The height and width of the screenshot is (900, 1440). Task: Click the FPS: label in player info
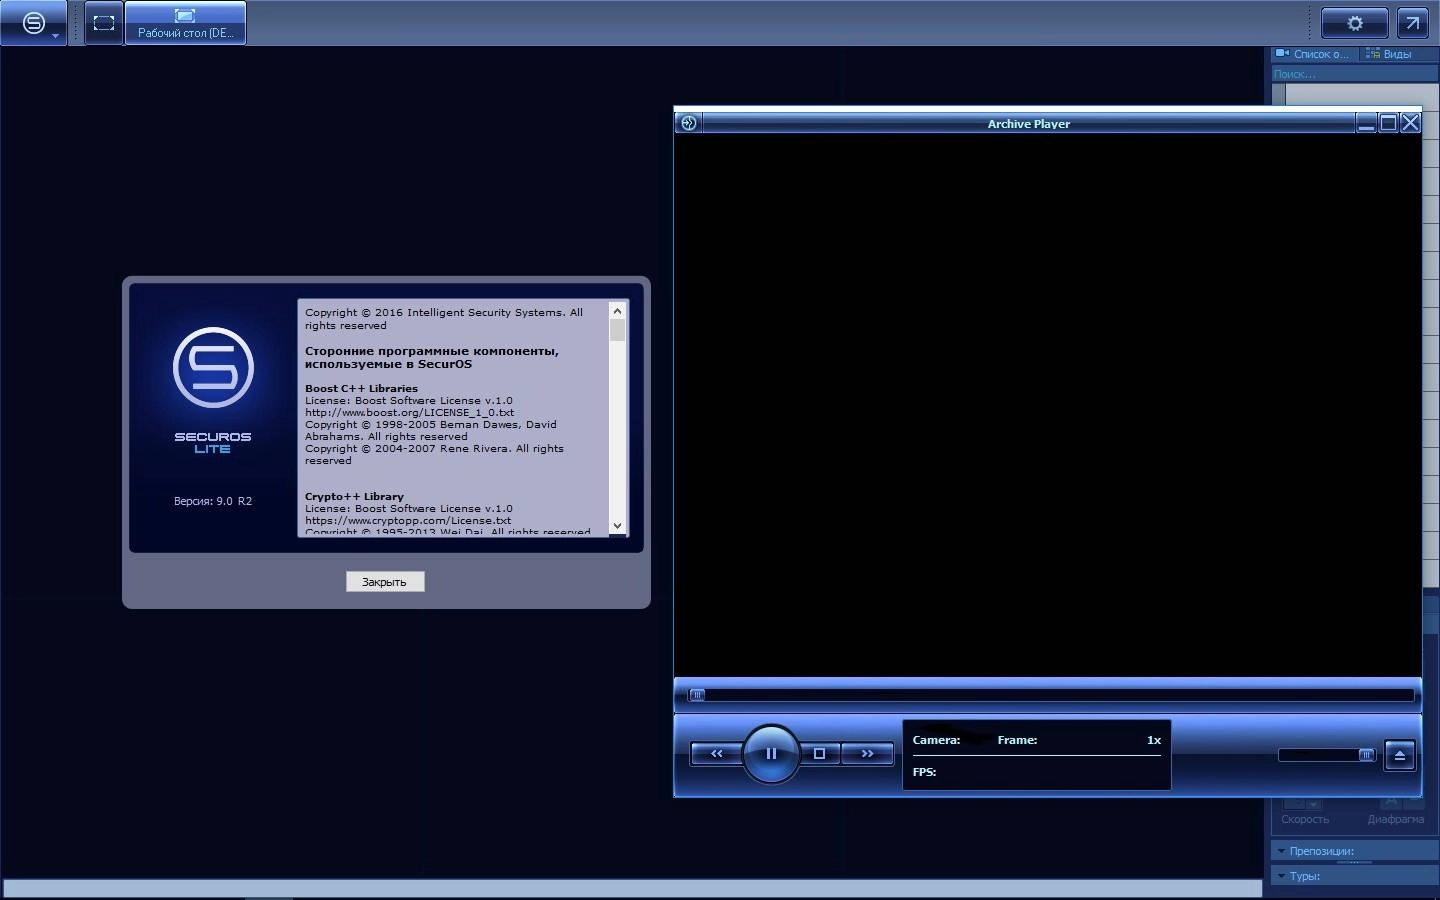[x=924, y=772]
